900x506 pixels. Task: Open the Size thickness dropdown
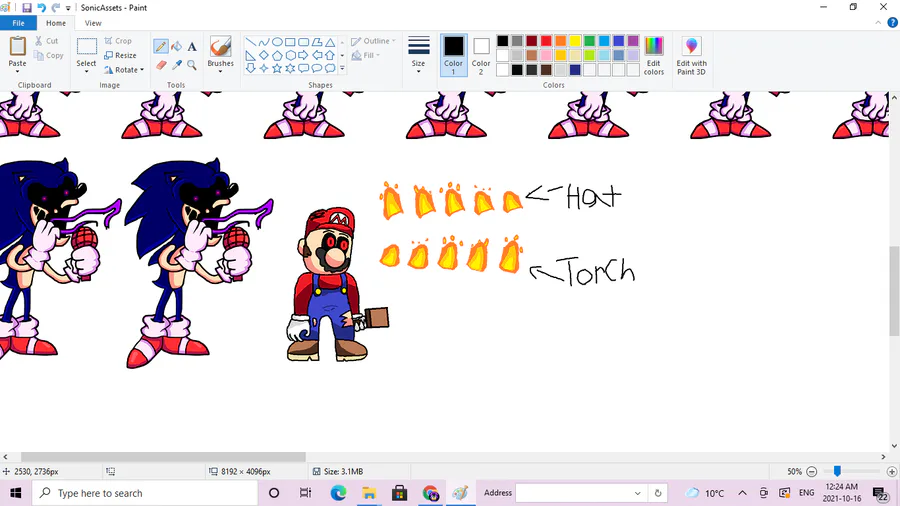pos(418,55)
